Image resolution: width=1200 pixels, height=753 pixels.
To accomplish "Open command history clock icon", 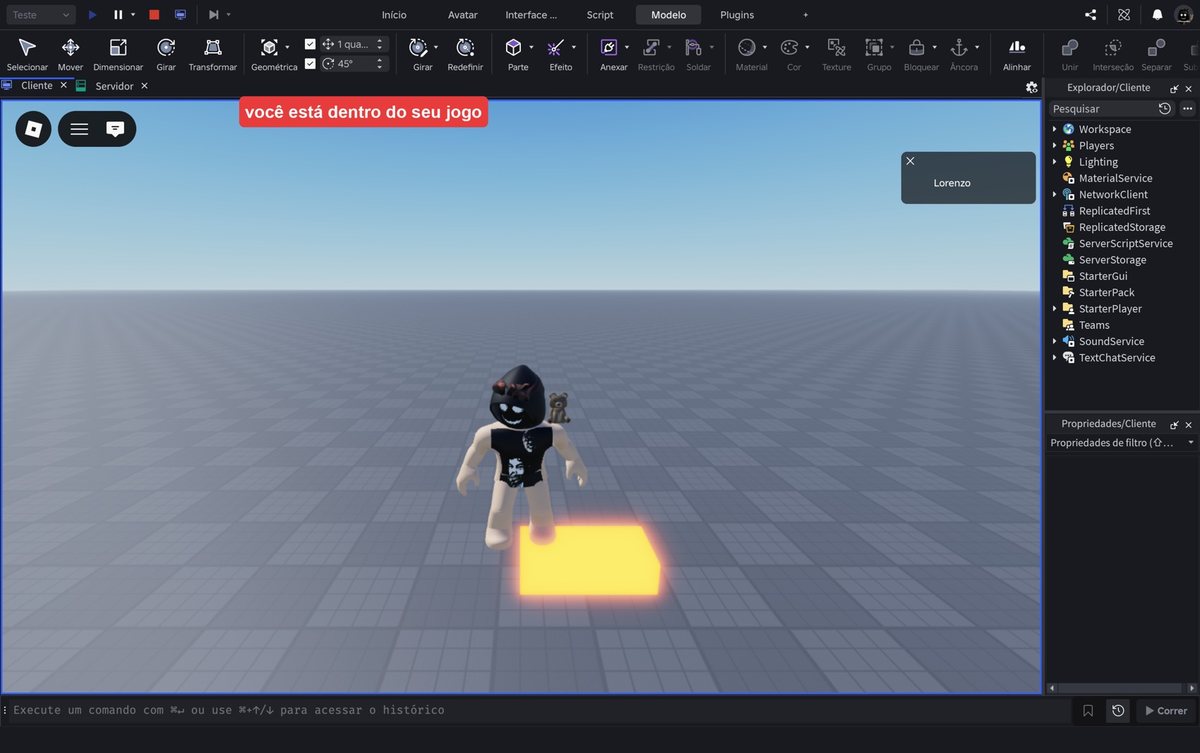I will pyautogui.click(x=1118, y=710).
